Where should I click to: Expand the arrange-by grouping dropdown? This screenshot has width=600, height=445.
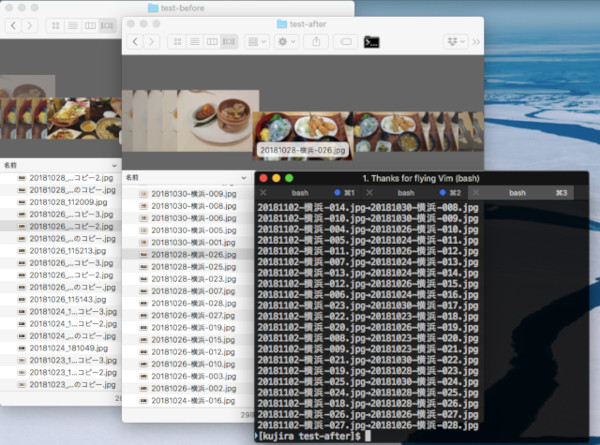[x=256, y=42]
